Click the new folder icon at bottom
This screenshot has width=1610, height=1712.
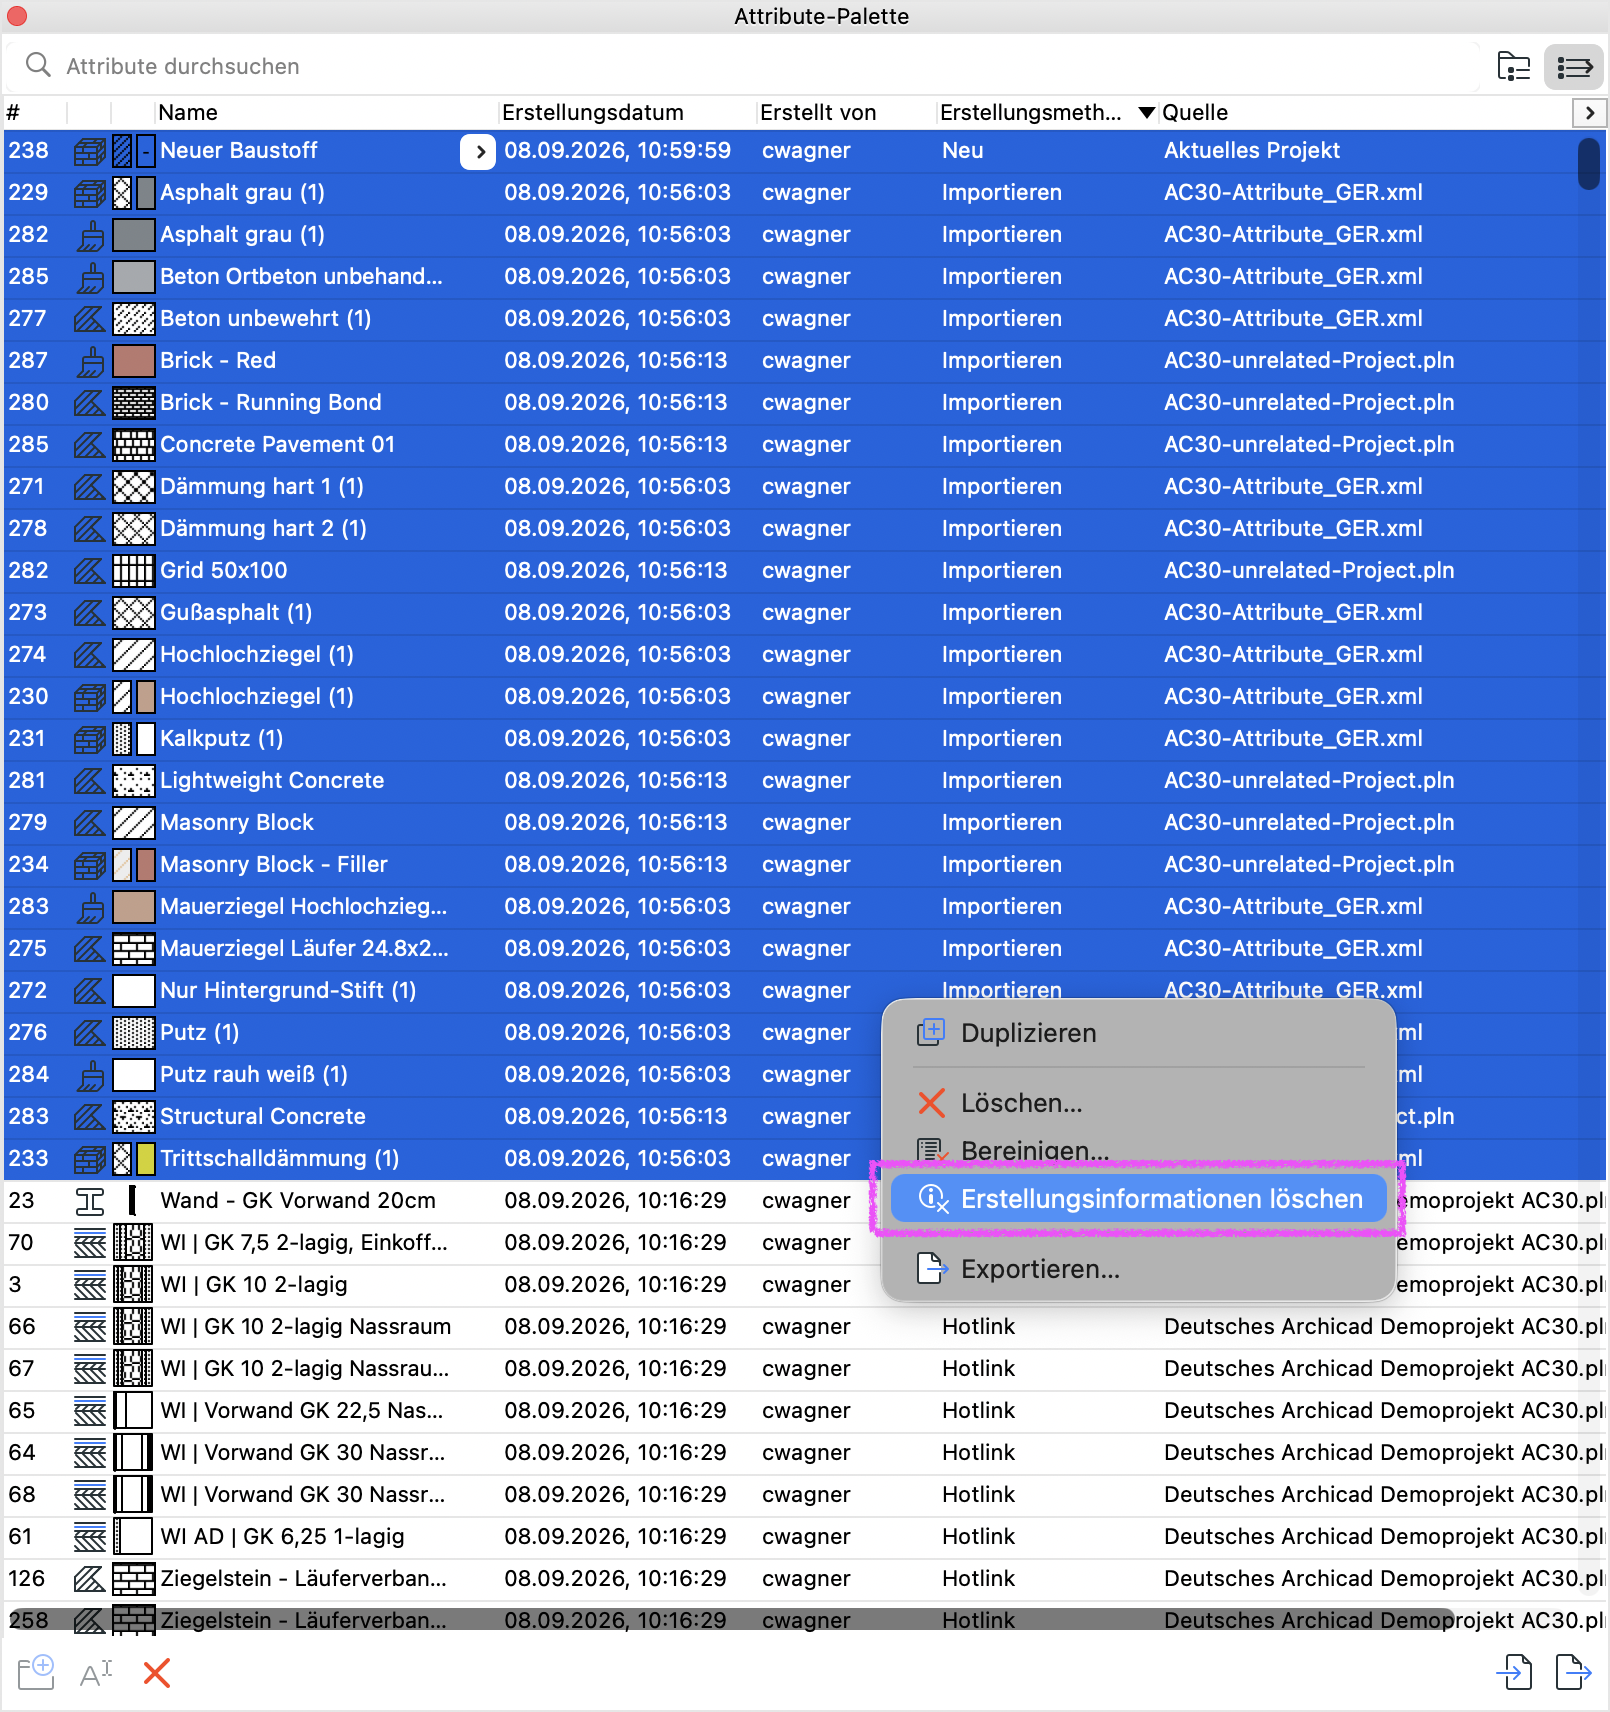[x=36, y=1672]
